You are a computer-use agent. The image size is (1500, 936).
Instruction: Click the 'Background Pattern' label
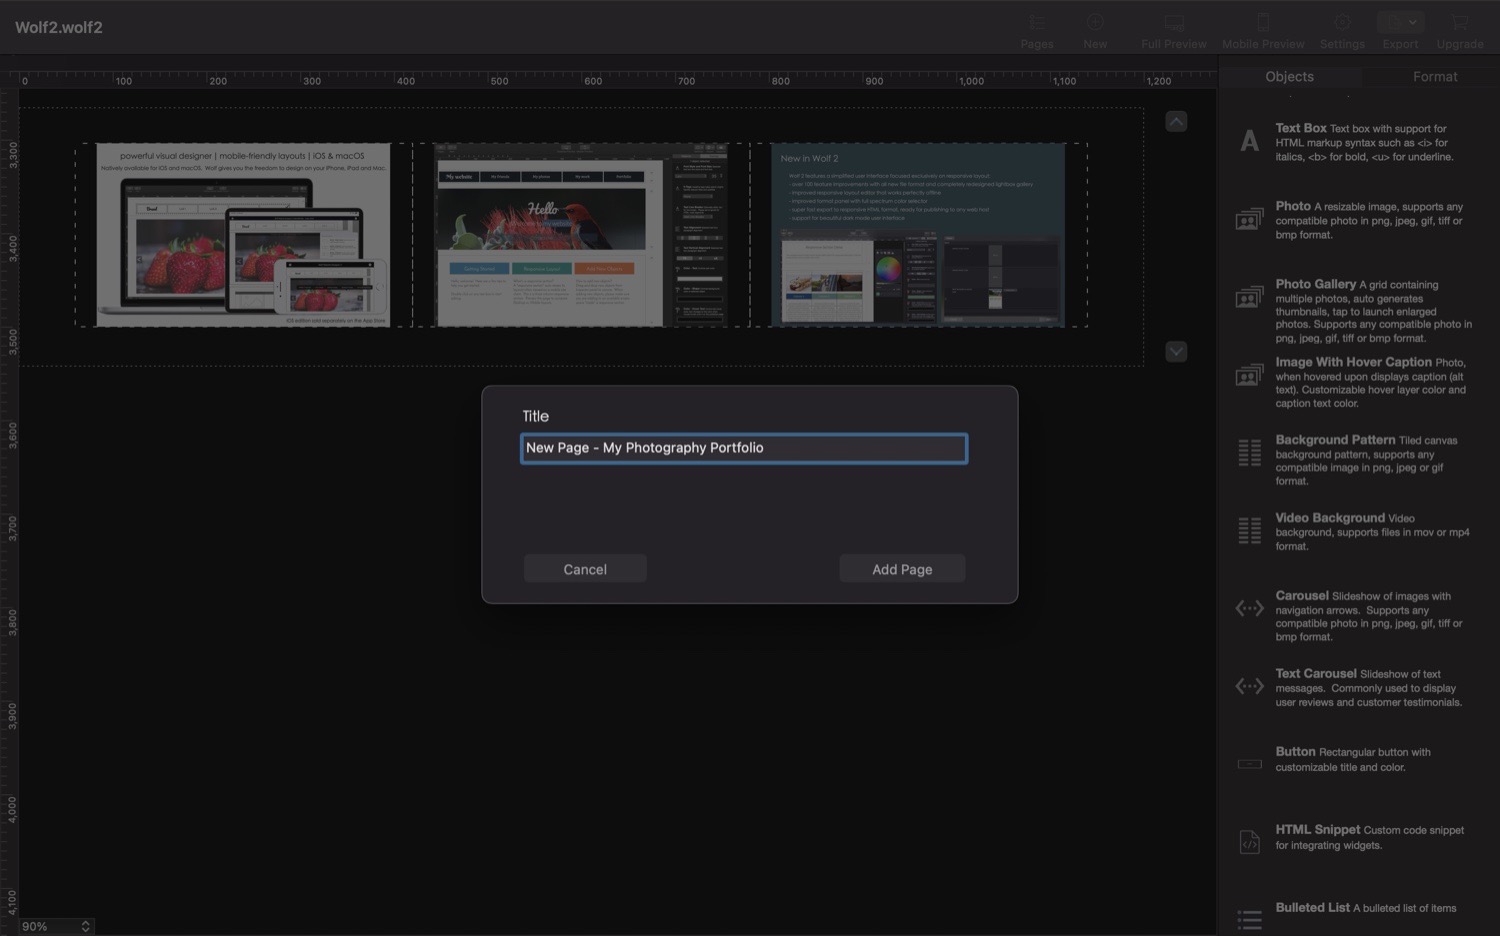pos(1335,440)
